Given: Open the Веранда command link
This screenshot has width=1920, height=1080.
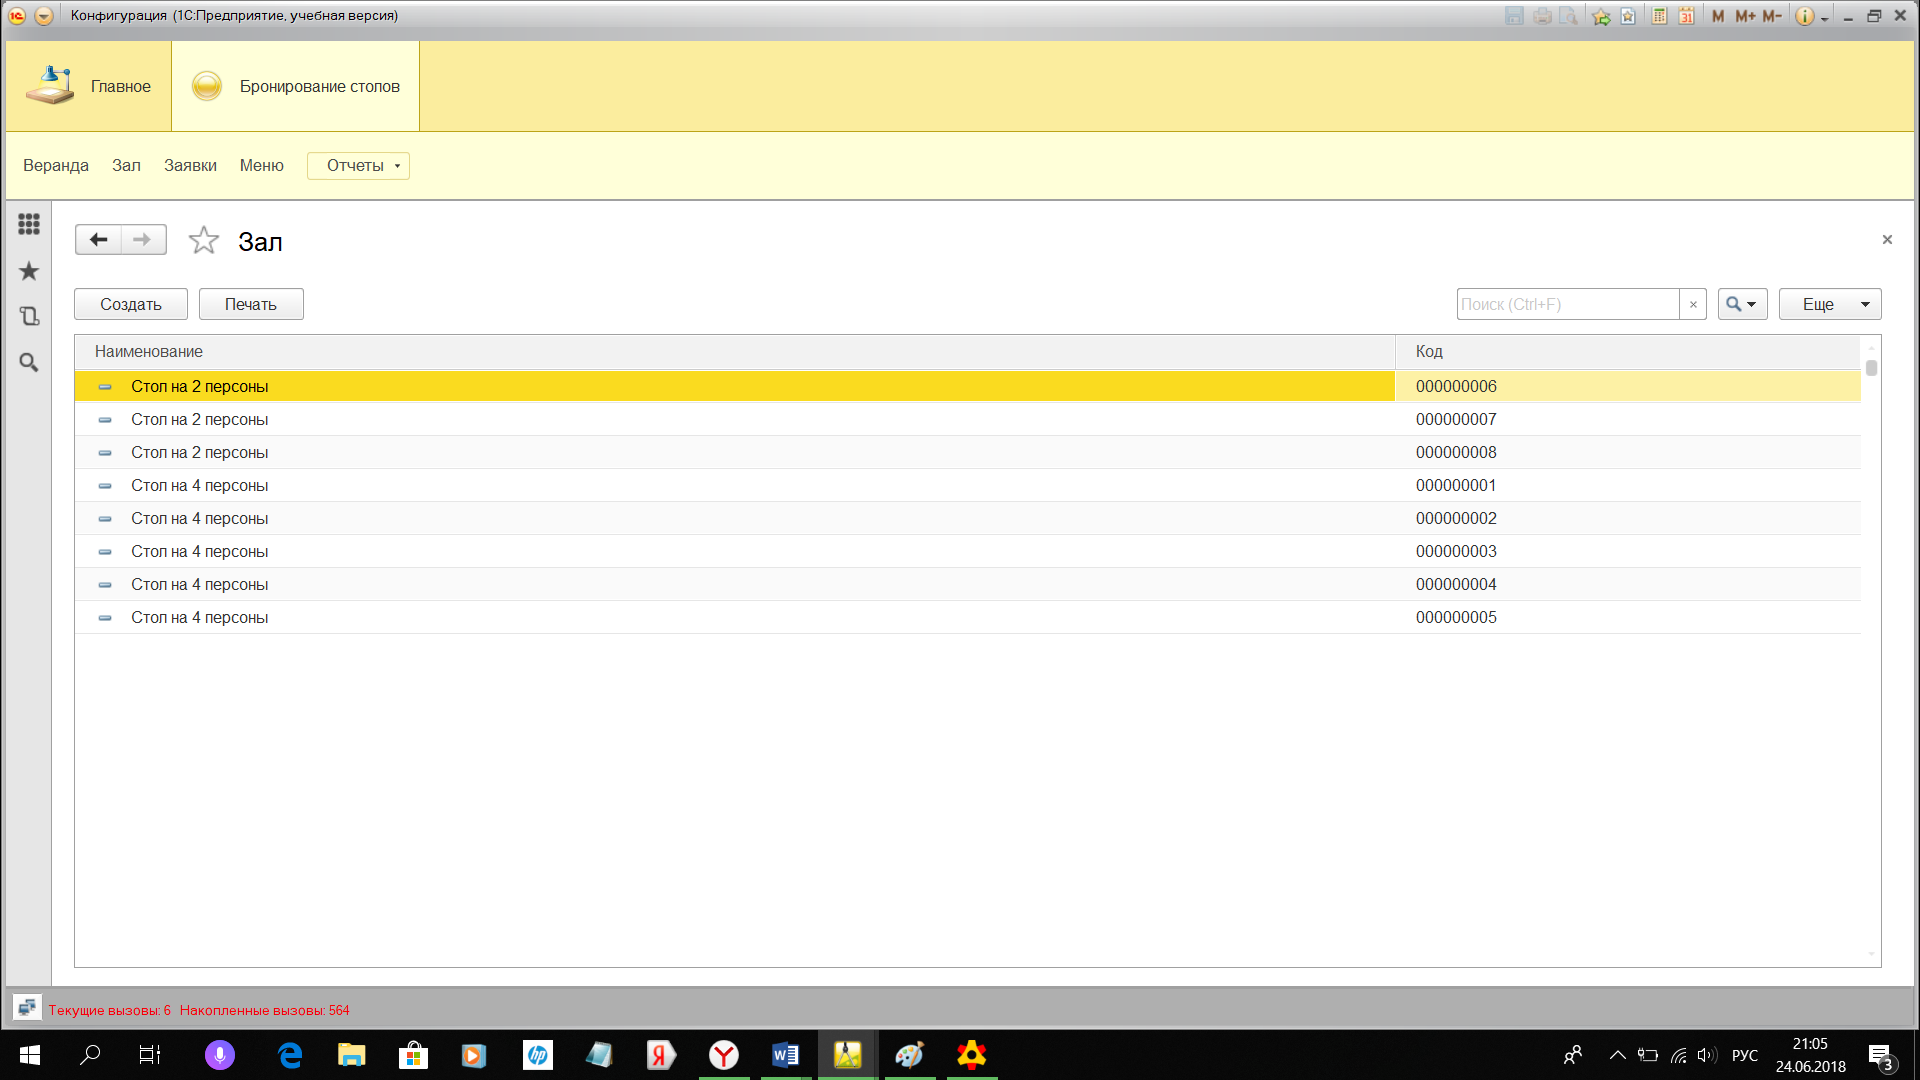Looking at the screenshot, I should coord(56,166).
